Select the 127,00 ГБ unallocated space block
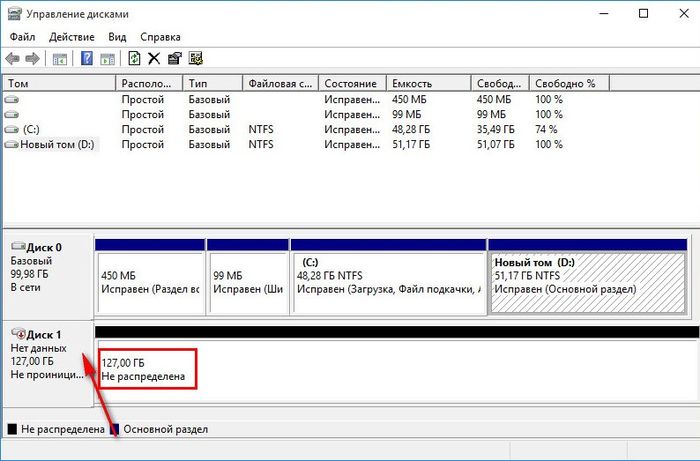The width and height of the screenshot is (700, 461). 396,365
